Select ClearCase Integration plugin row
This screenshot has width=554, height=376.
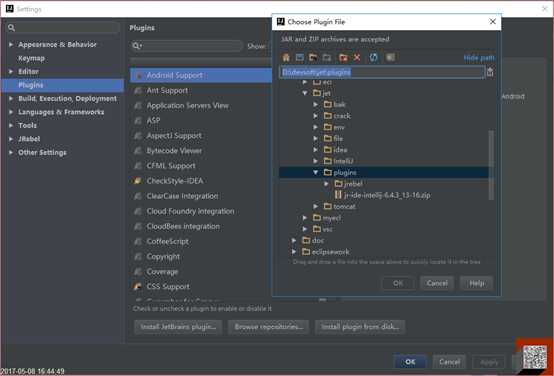[201, 196]
